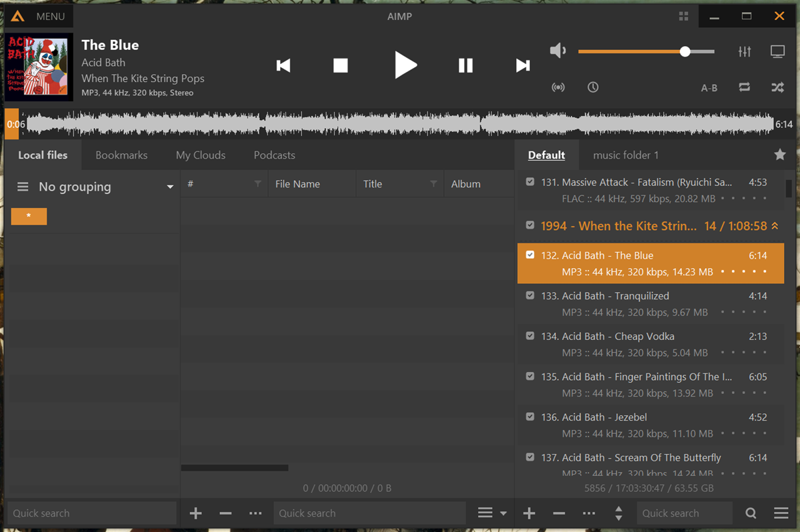
Task: Skip to the previous track
Action: pyautogui.click(x=283, y=65)
